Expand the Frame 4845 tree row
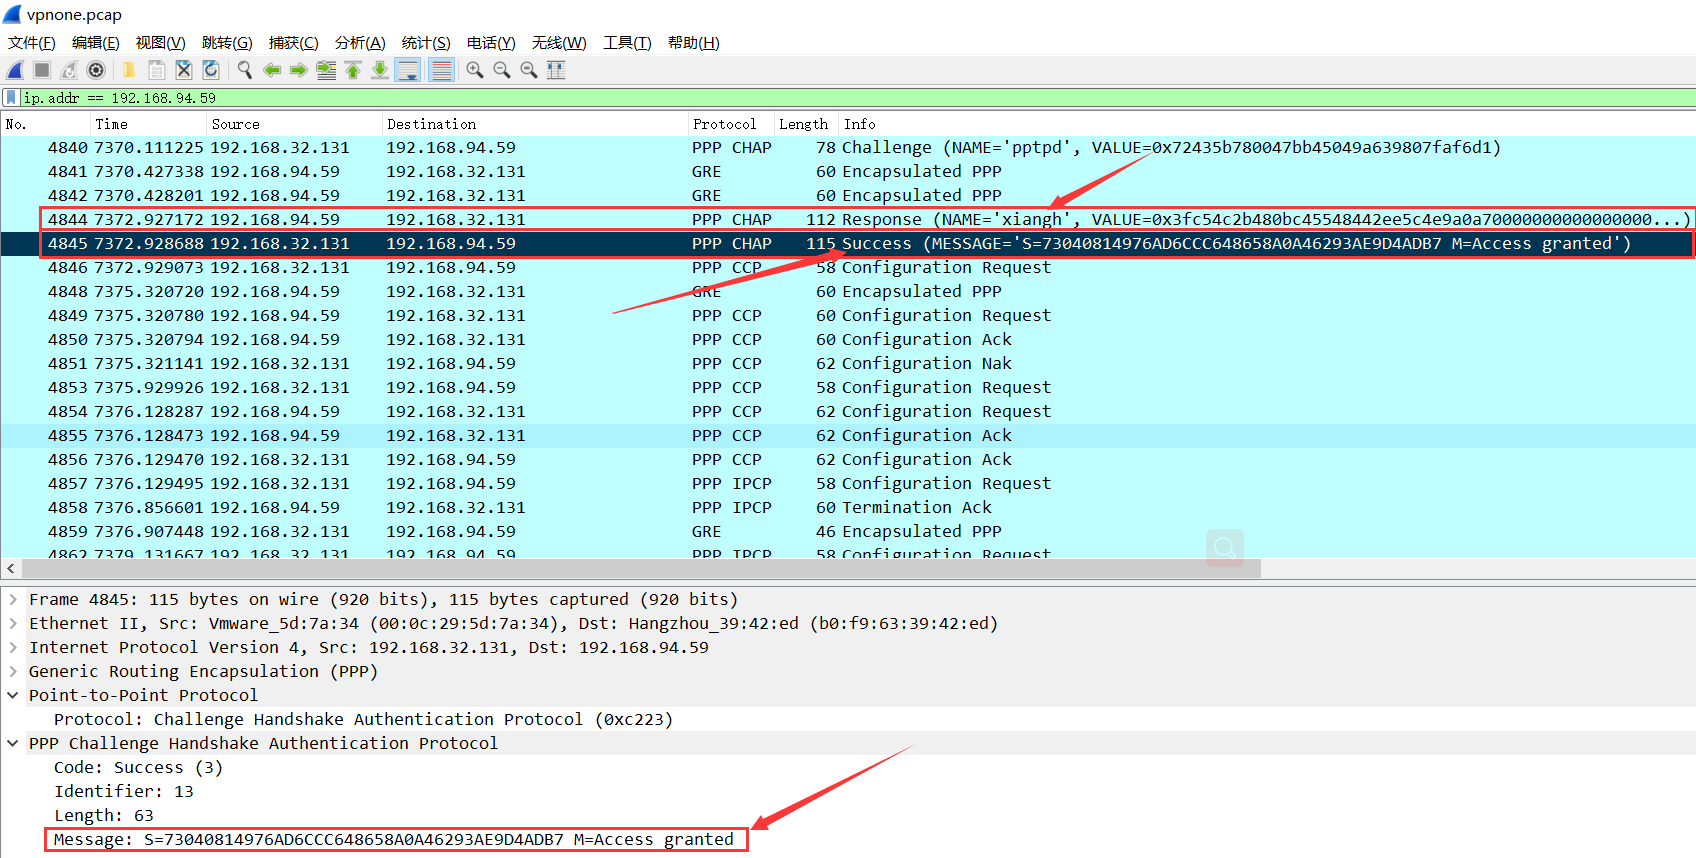Screen dimensions: 1696x858 point(13,600)
